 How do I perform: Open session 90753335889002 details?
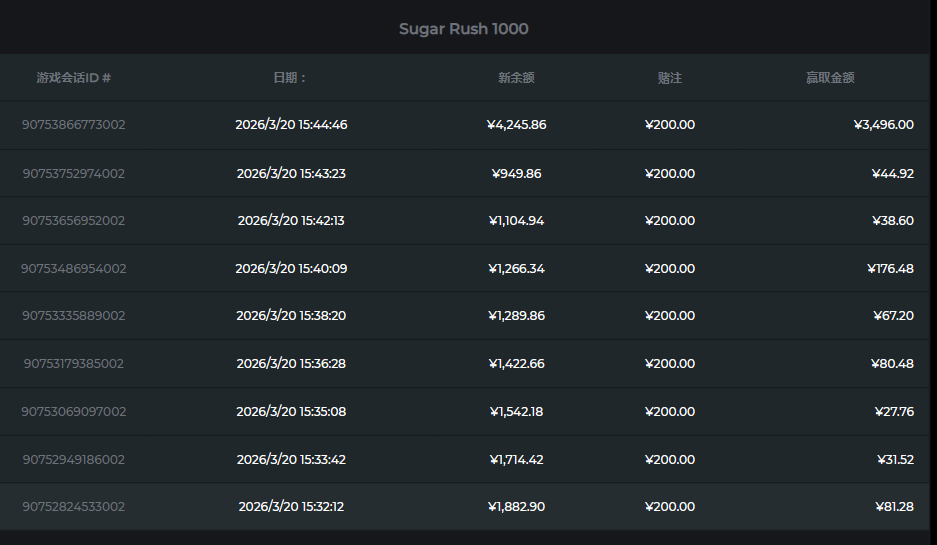[x=73, y=315]
